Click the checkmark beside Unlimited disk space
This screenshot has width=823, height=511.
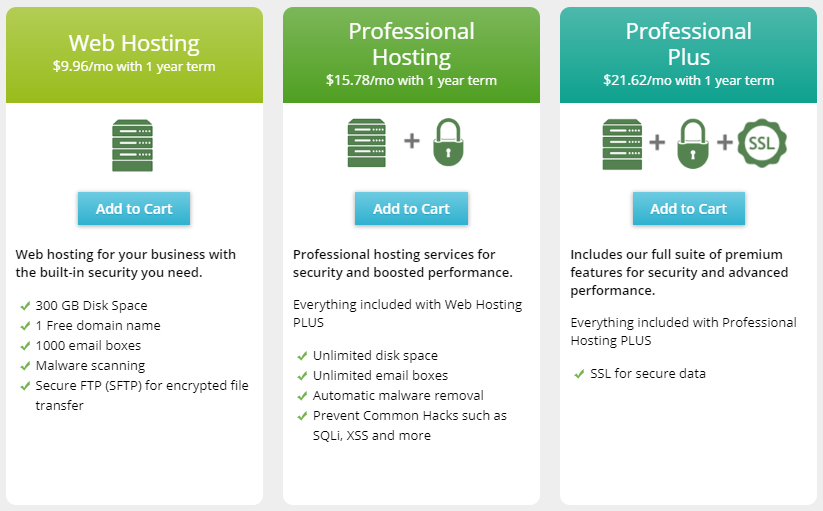click(302, 356)
